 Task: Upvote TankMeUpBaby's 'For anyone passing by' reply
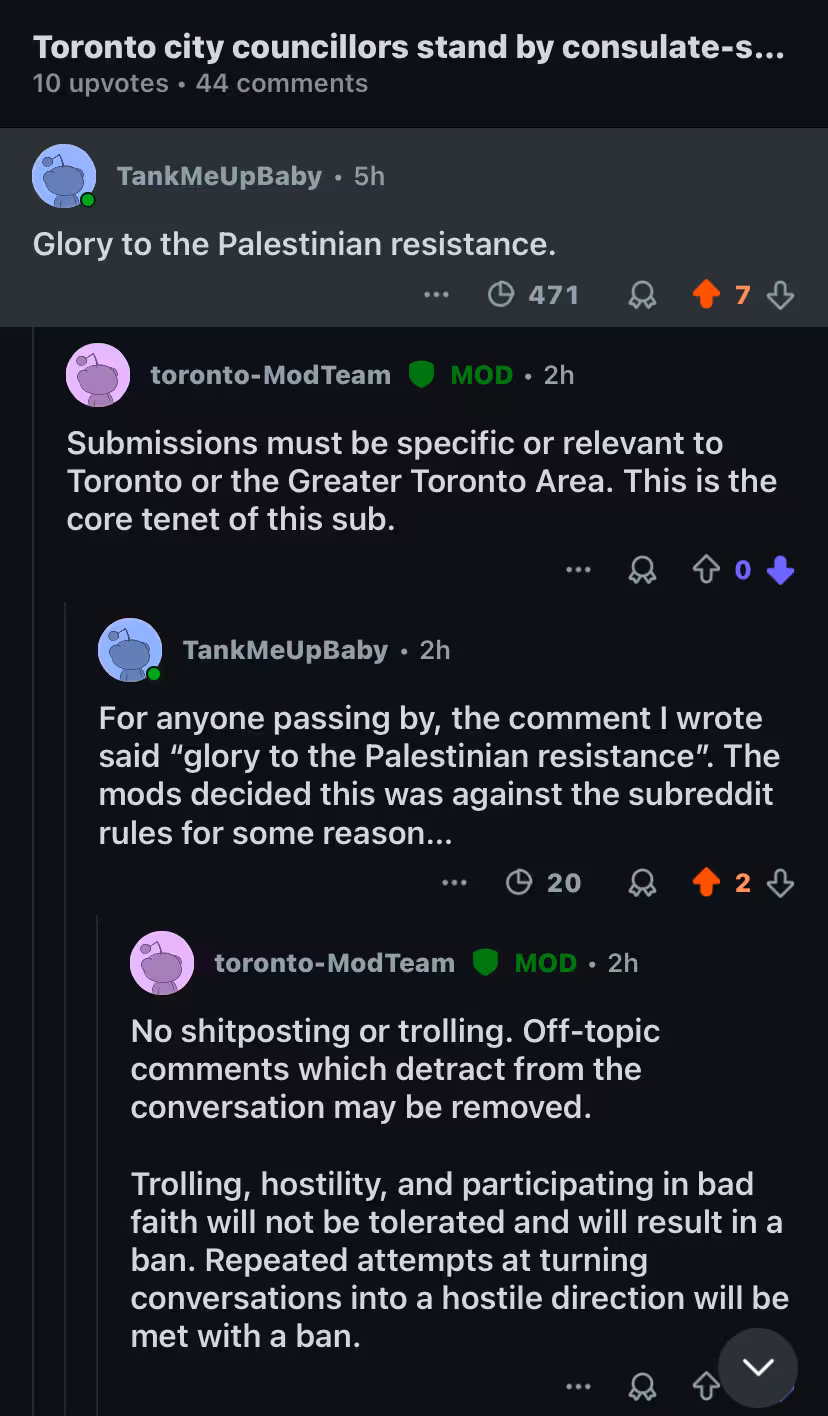click(706, 883)
